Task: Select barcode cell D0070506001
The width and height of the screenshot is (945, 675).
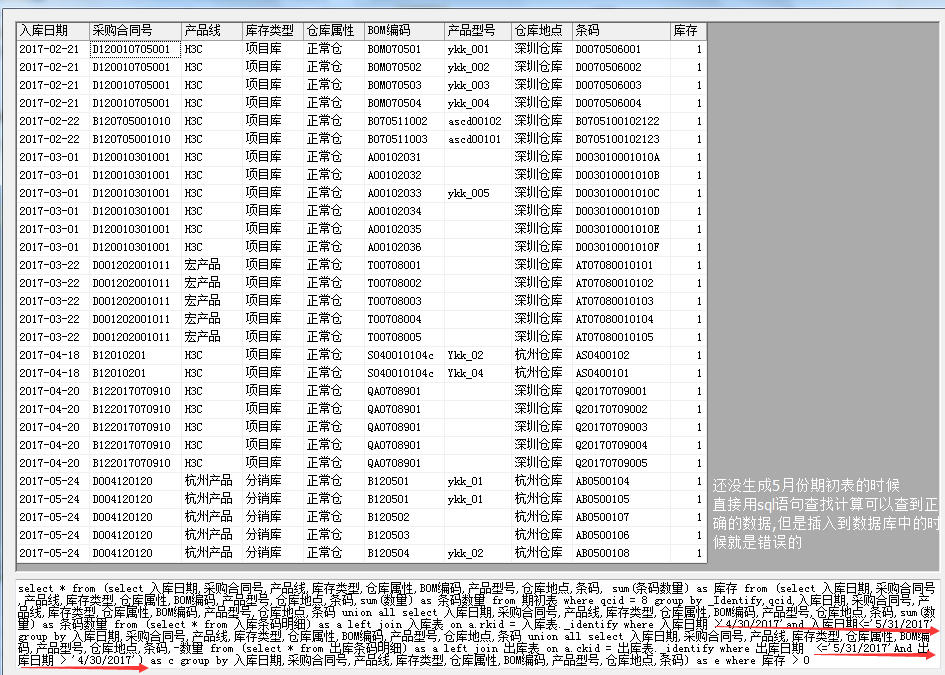Action: pos(621,49)
